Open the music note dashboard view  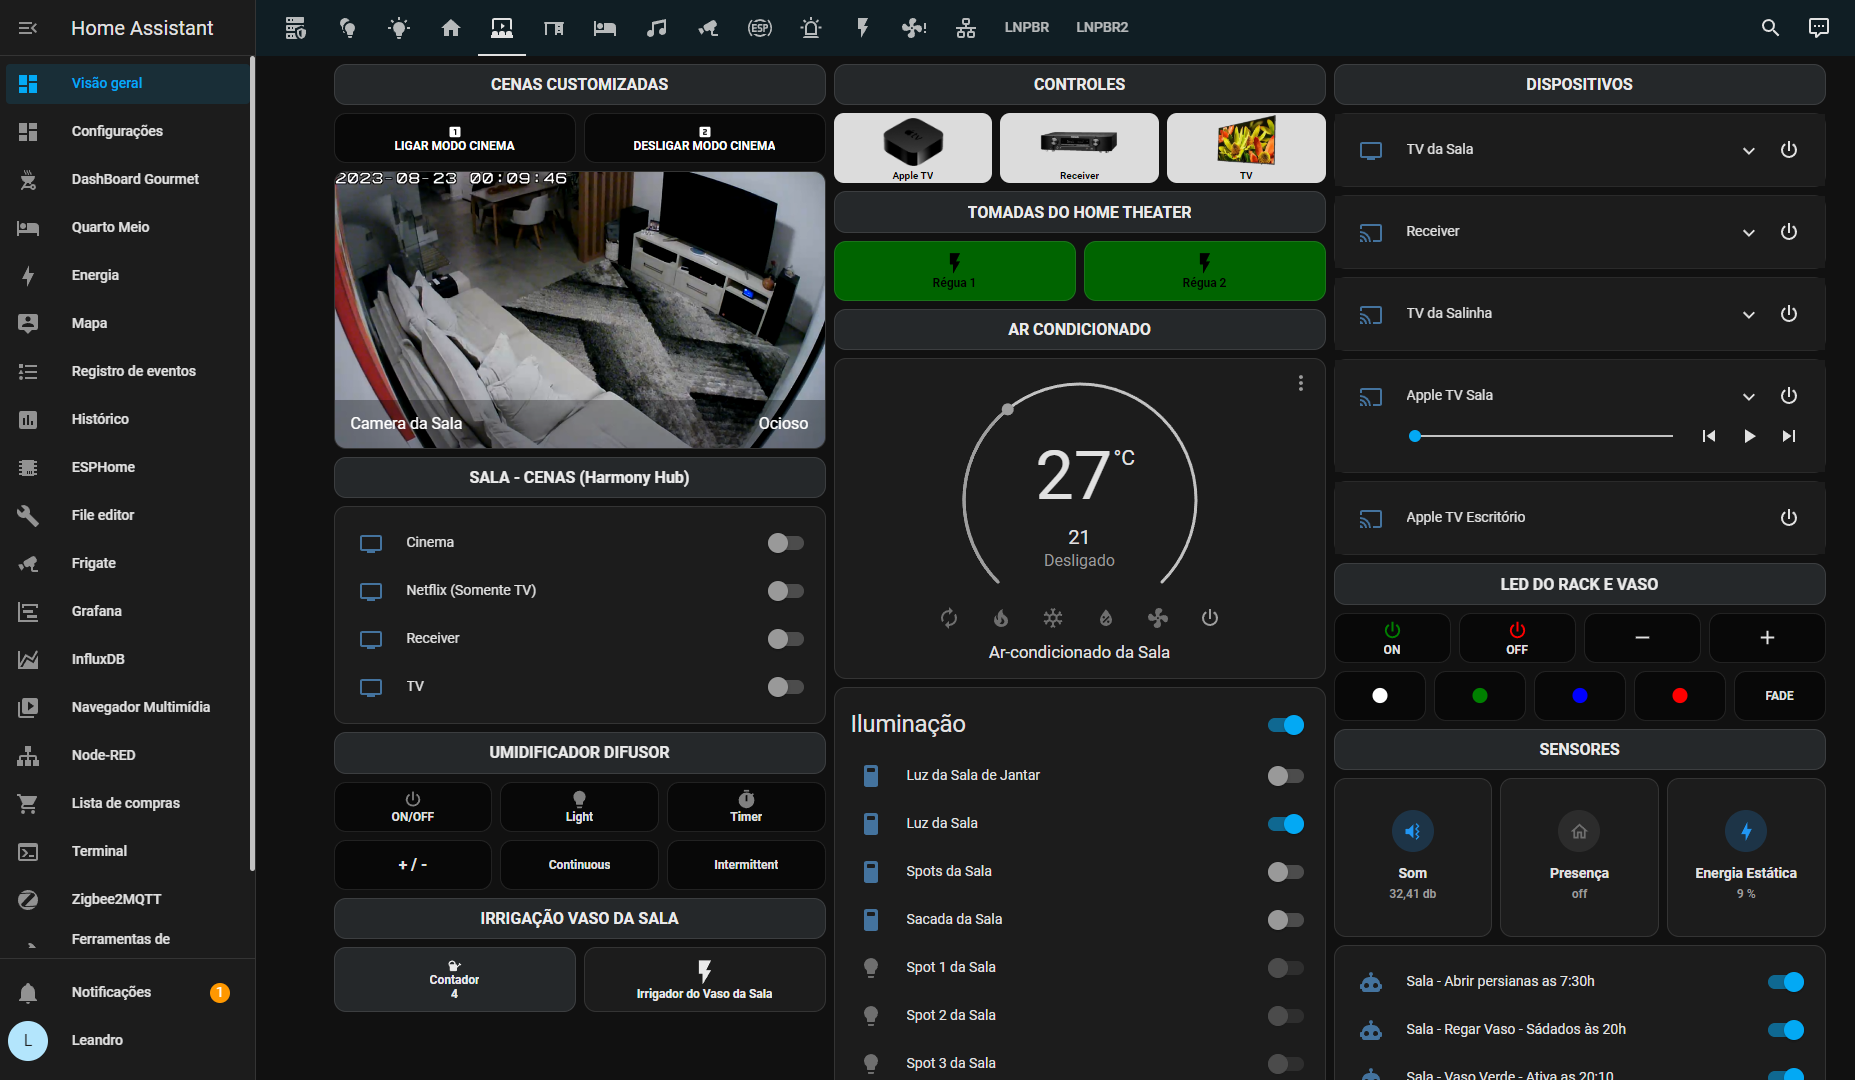(x=656, y=28)
